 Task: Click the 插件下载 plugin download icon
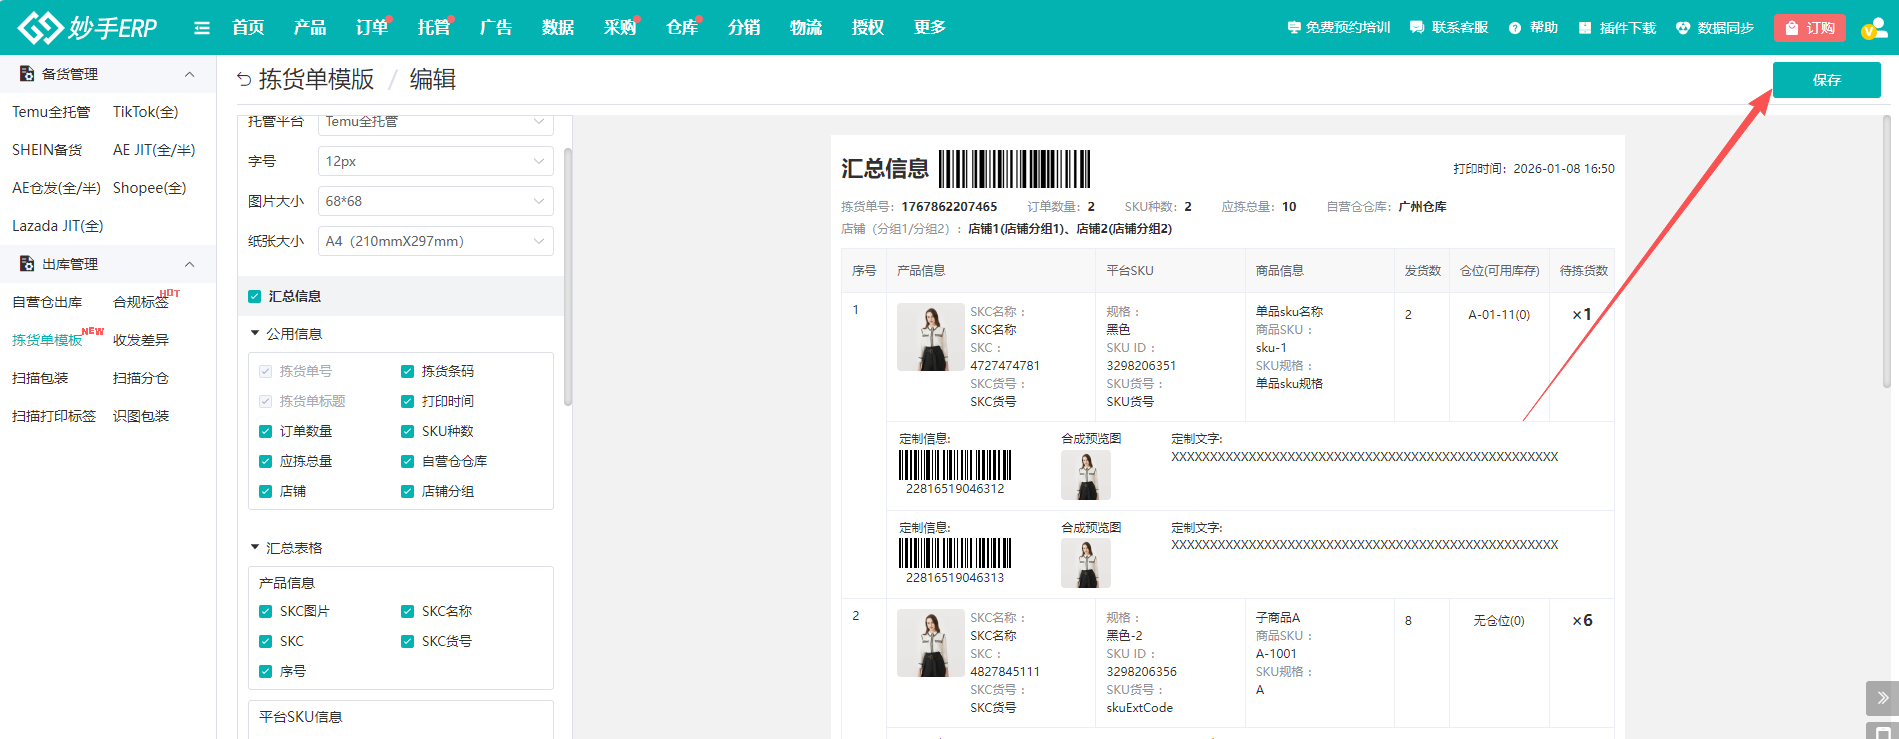click(1585, 28)
